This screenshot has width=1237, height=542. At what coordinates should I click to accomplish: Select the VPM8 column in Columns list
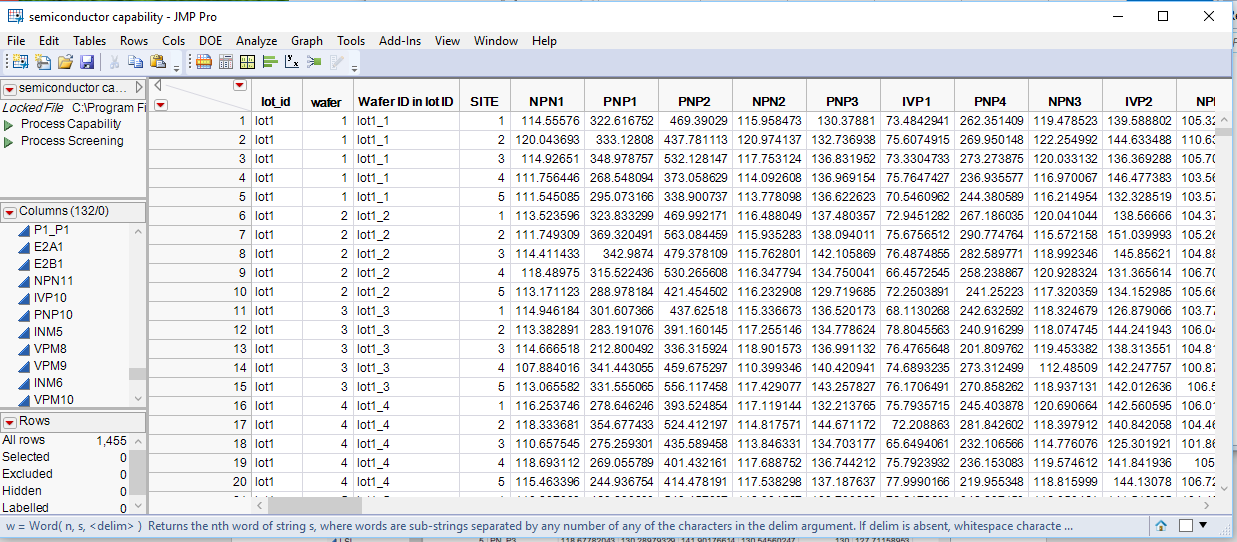(x=50, y=349)
